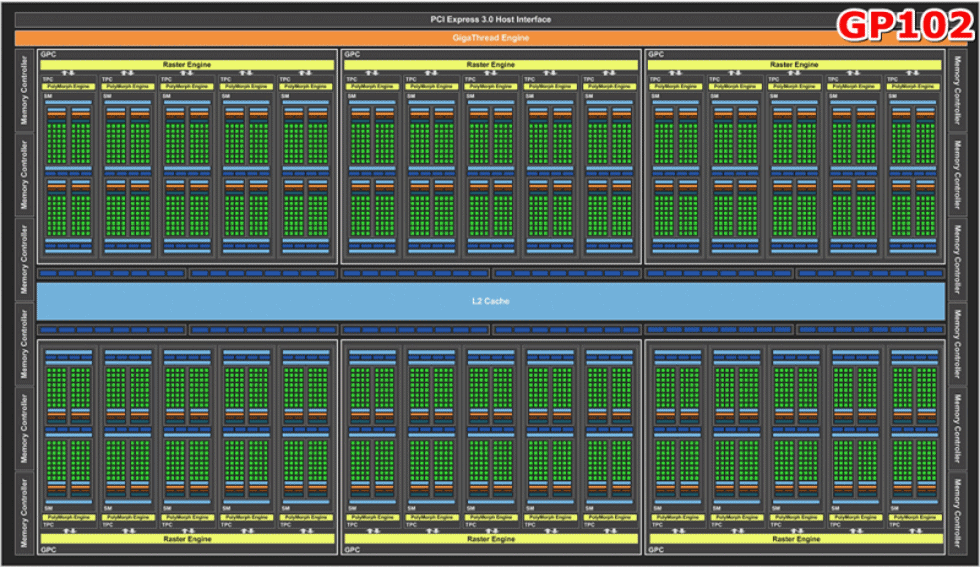Click the Raster Engine in upper-right GPC
The width and height of the screenshot is (980, 567).
click(794, 65)
